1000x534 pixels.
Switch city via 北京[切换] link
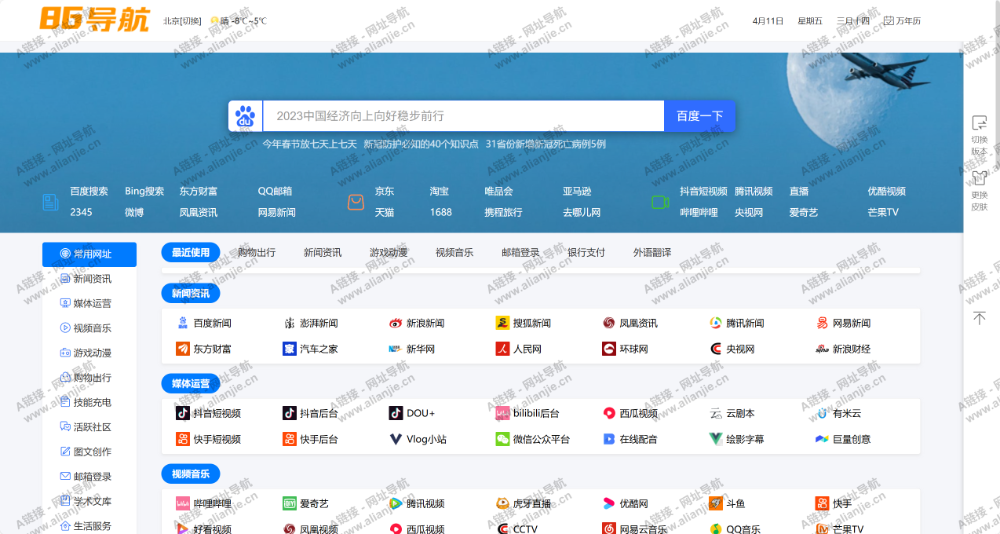182,21
